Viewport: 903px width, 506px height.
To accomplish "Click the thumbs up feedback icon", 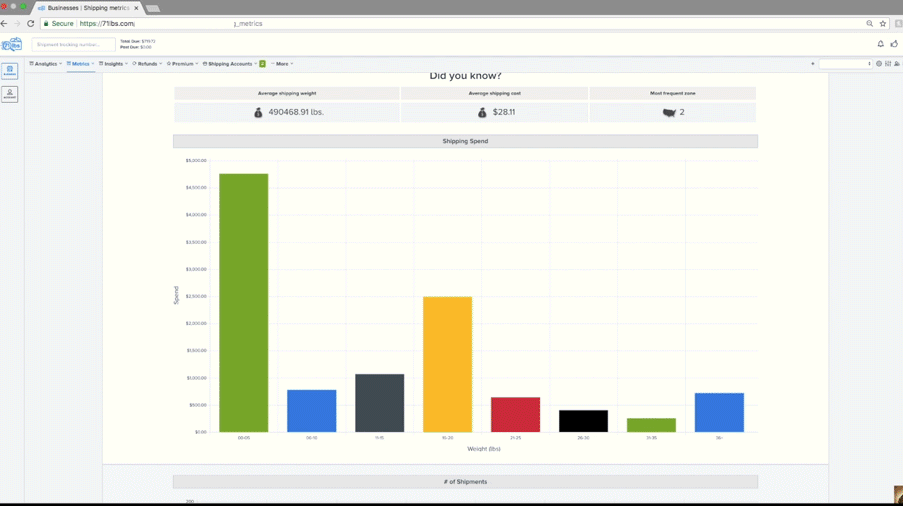I will (894, 44).
